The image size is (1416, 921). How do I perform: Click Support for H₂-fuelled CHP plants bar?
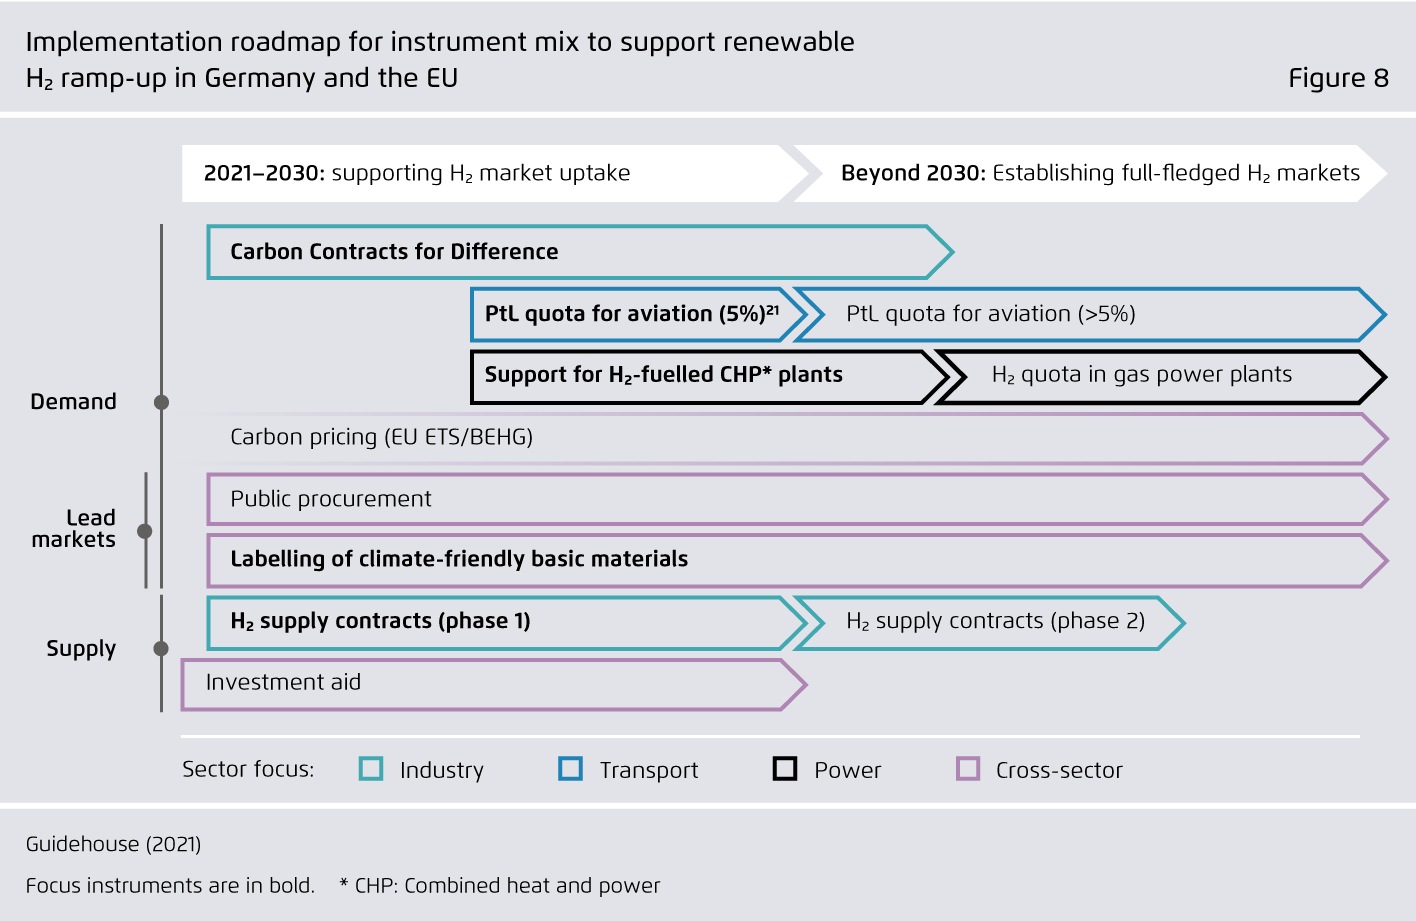point(700,376)
